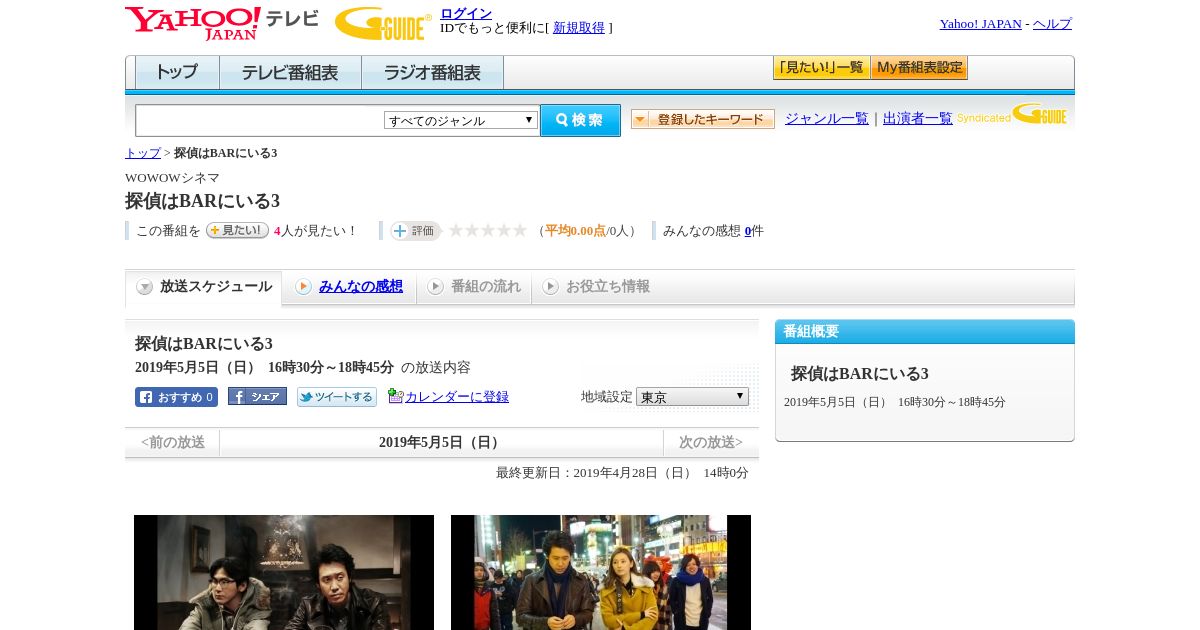The image size is (1200, 630).
Task: Click the みんなの感想 tab play icon
Action: click(303, 287)
